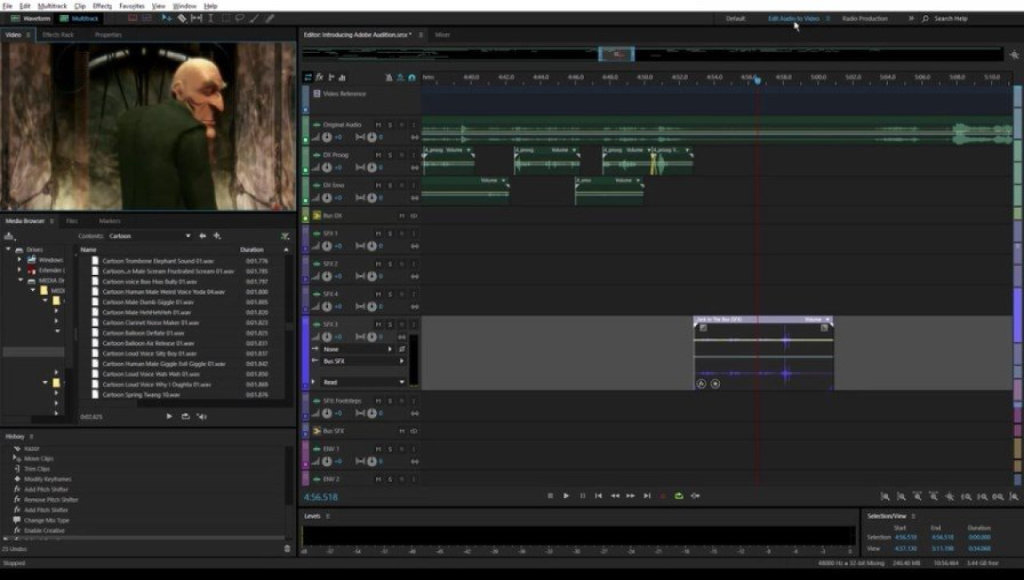
Task: Open the Multitrack menu
Action: [x=52, y=5]
